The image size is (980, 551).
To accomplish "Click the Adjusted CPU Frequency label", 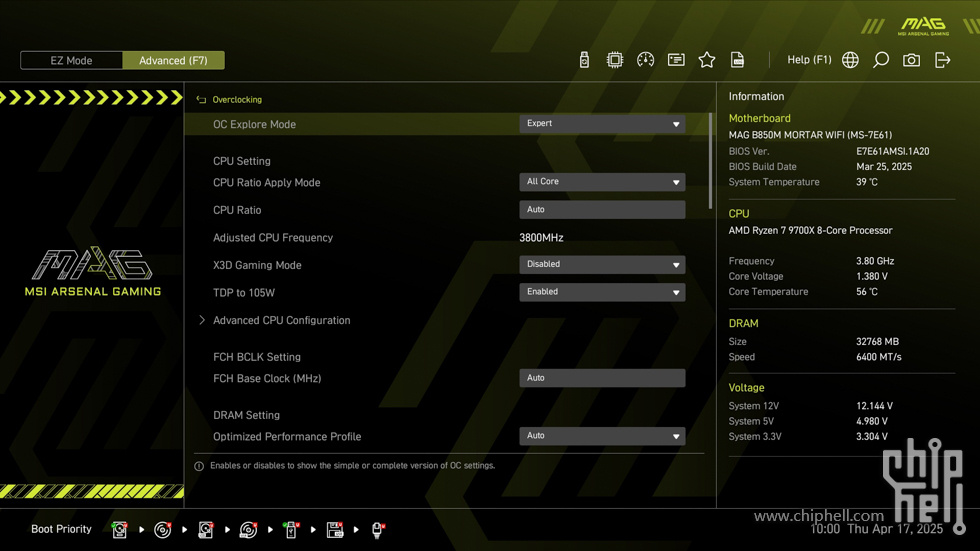I will (x=272, y=237).
